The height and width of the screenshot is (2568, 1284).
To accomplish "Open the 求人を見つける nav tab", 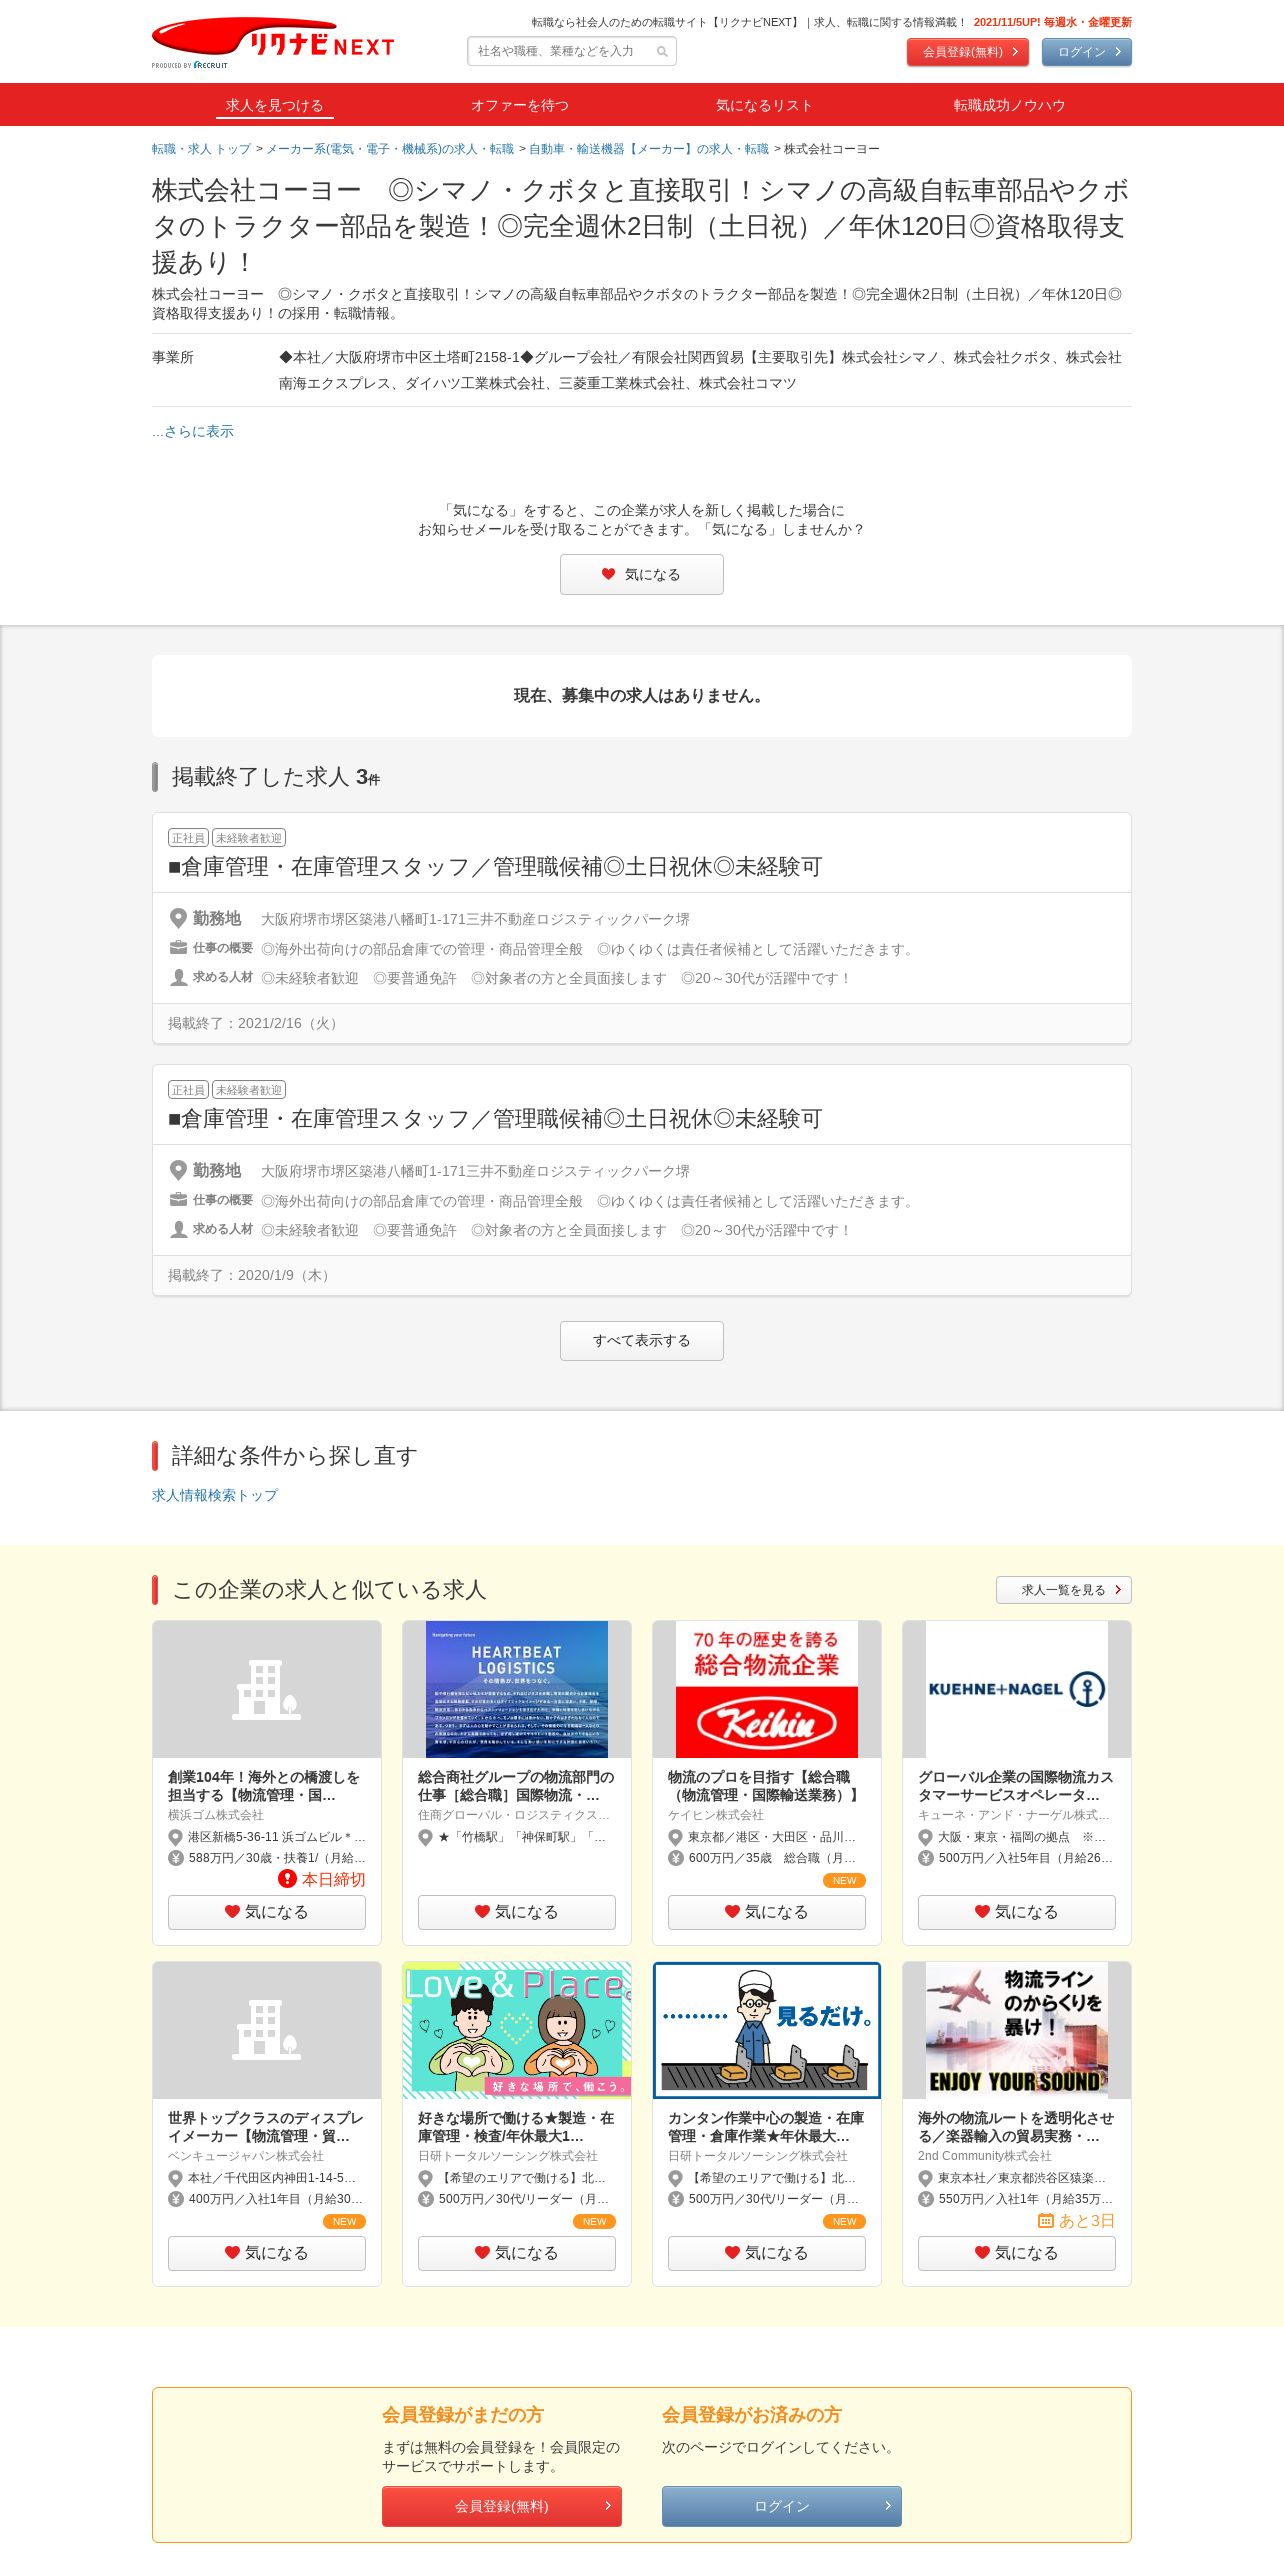I will click(274, 105).
